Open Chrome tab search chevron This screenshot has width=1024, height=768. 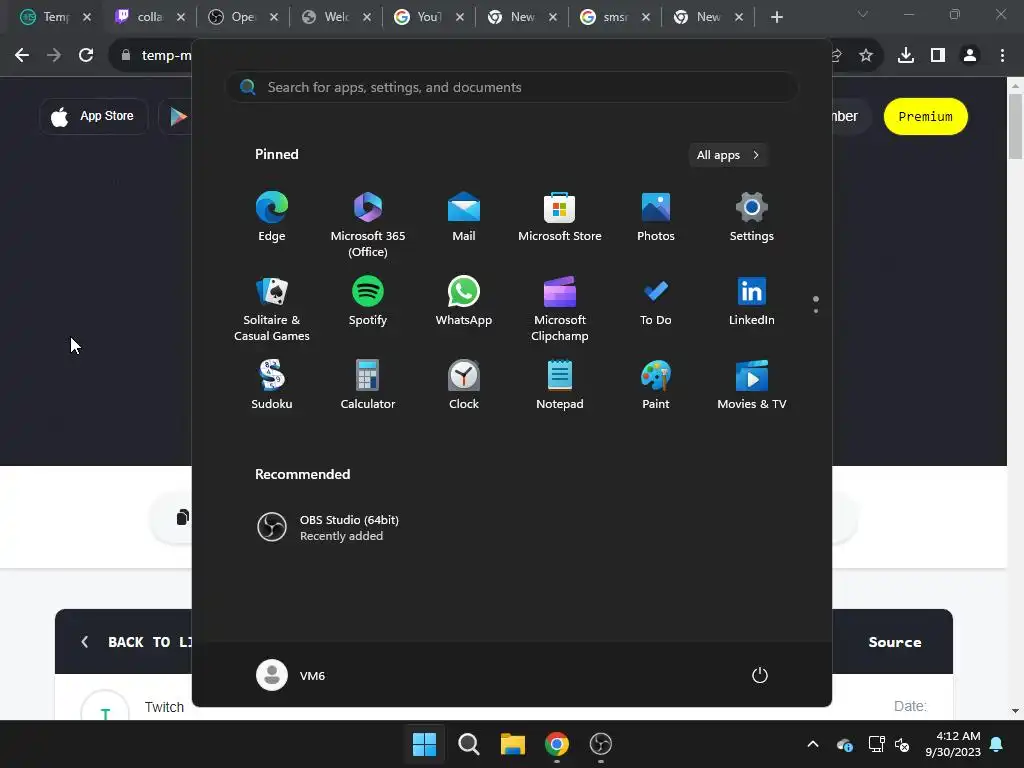[x=863, y=14]
